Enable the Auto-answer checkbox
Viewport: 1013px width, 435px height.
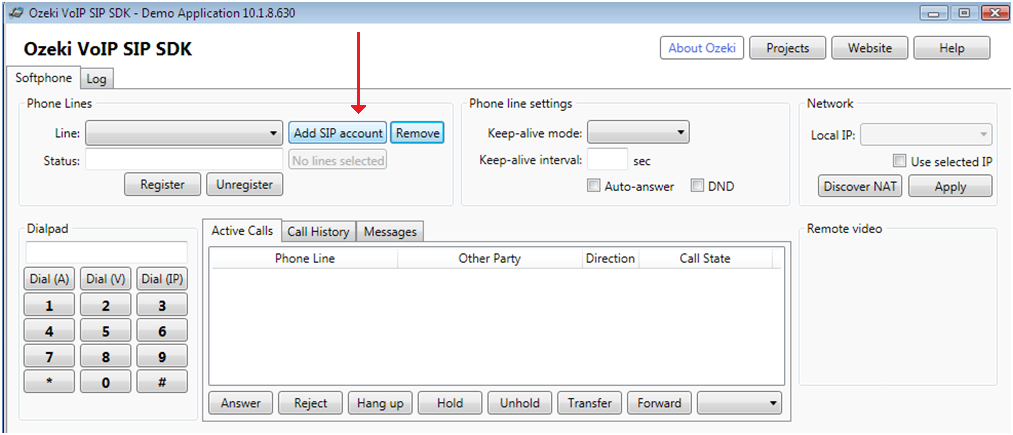tap(593, 186)
